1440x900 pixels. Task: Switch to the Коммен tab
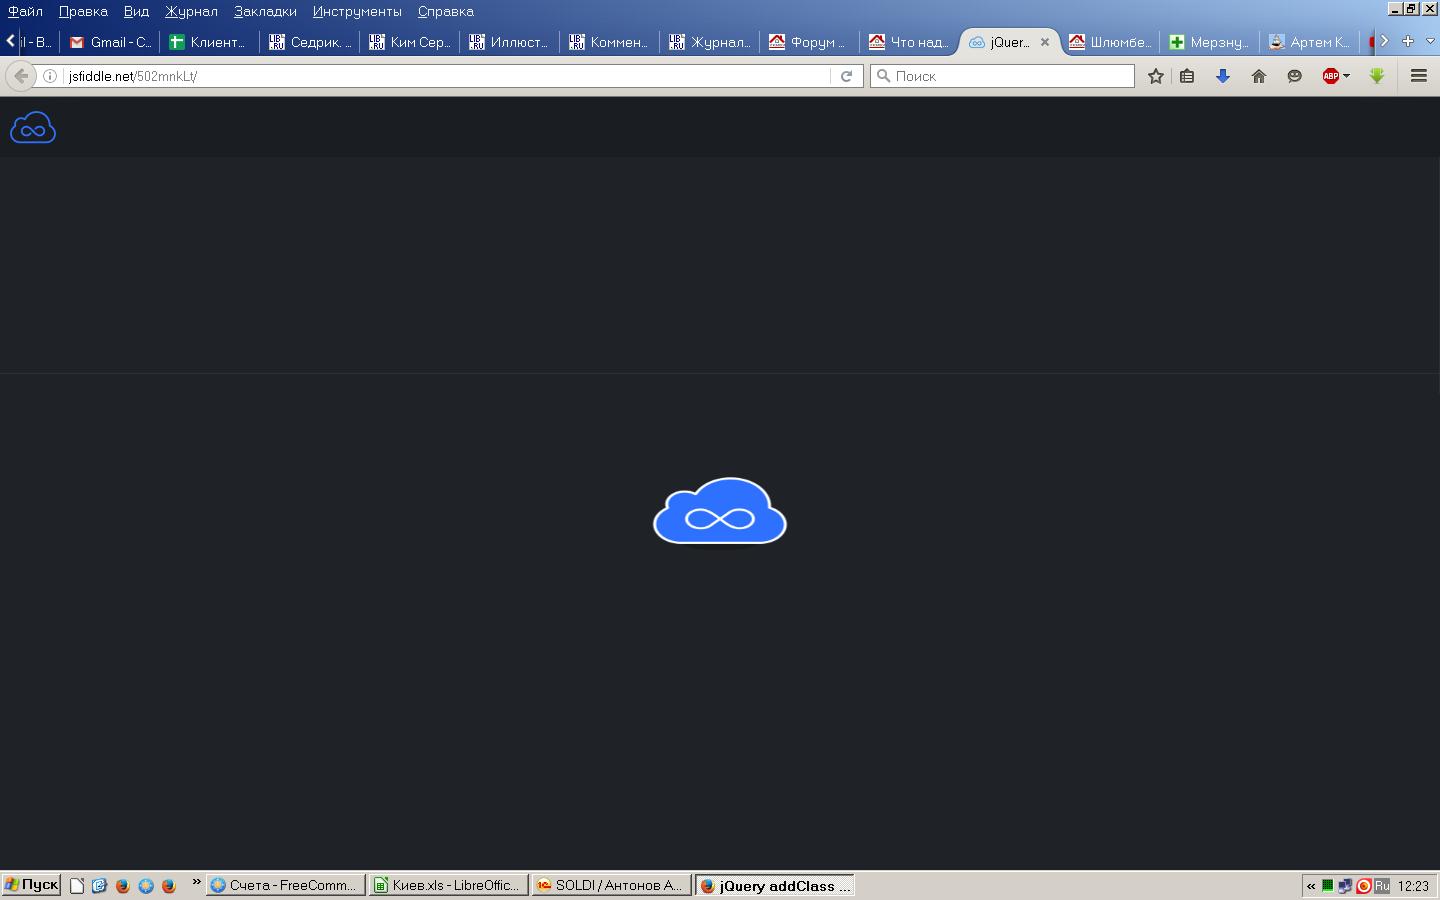click(x=610, y=42)
